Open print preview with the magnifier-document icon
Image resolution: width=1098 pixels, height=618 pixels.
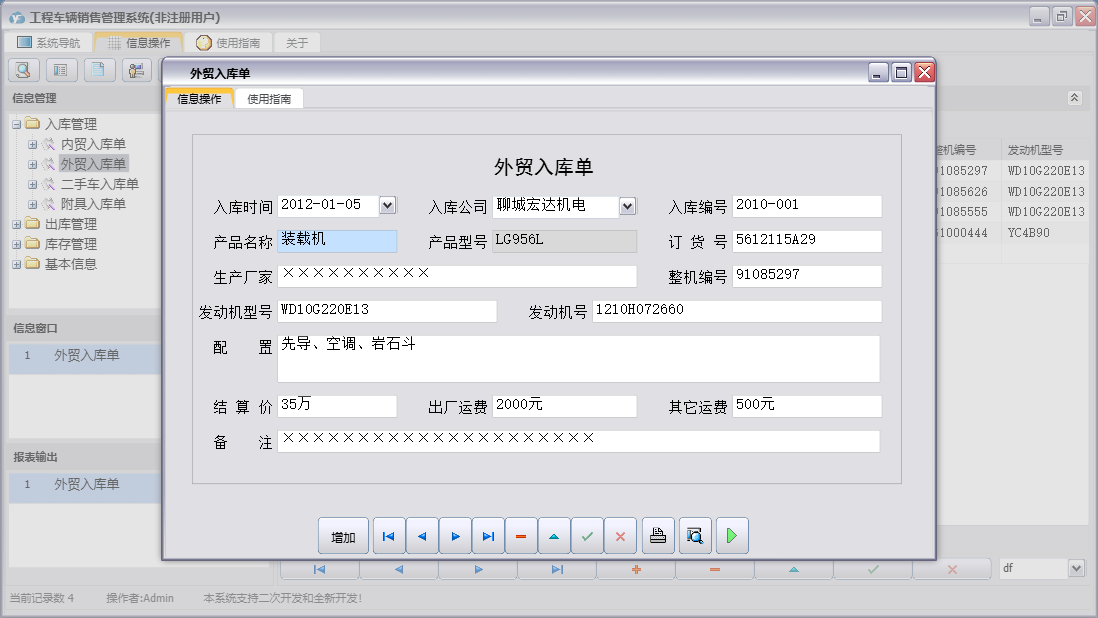694,535
